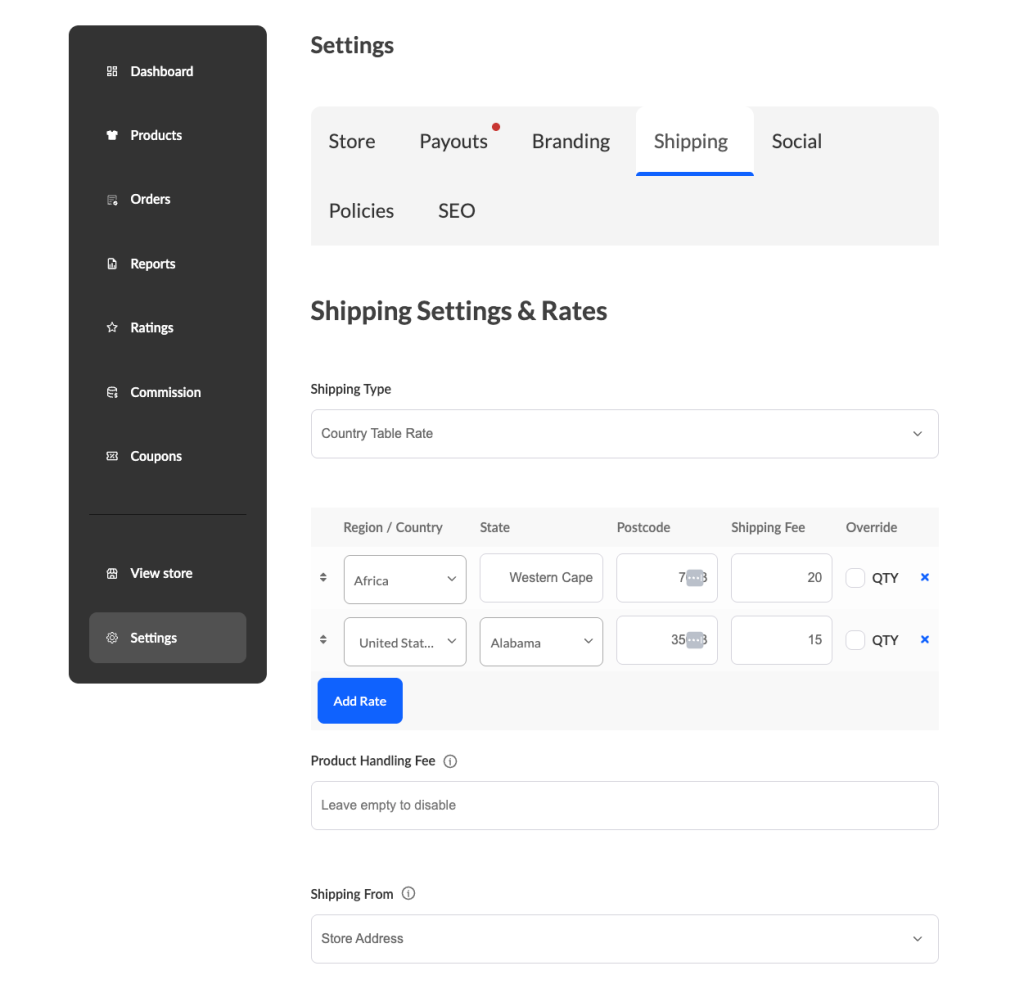Click the Ratings star icon
This screenshot has height=993, width=1024.
[112, 328]
